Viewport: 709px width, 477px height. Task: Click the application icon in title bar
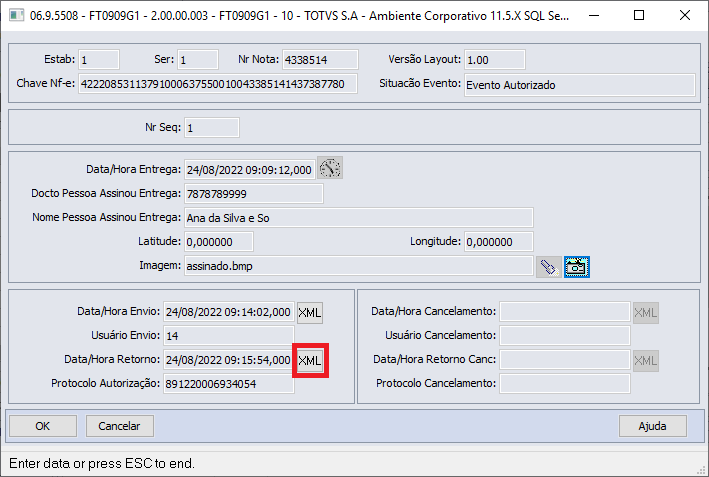click(16, 15)
